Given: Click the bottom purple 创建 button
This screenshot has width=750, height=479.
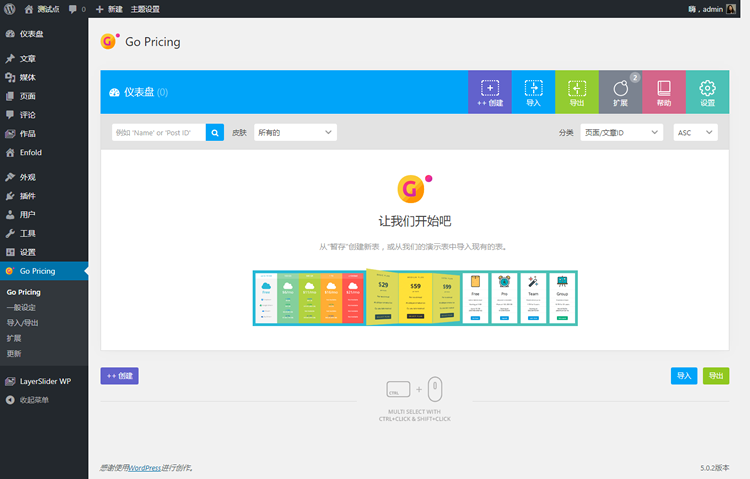Looking at the screenshot, I should pos(120,376).
